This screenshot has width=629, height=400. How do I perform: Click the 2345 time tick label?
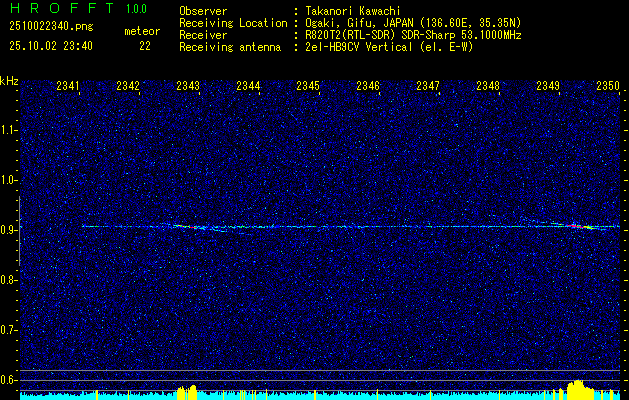click(308, 86)
